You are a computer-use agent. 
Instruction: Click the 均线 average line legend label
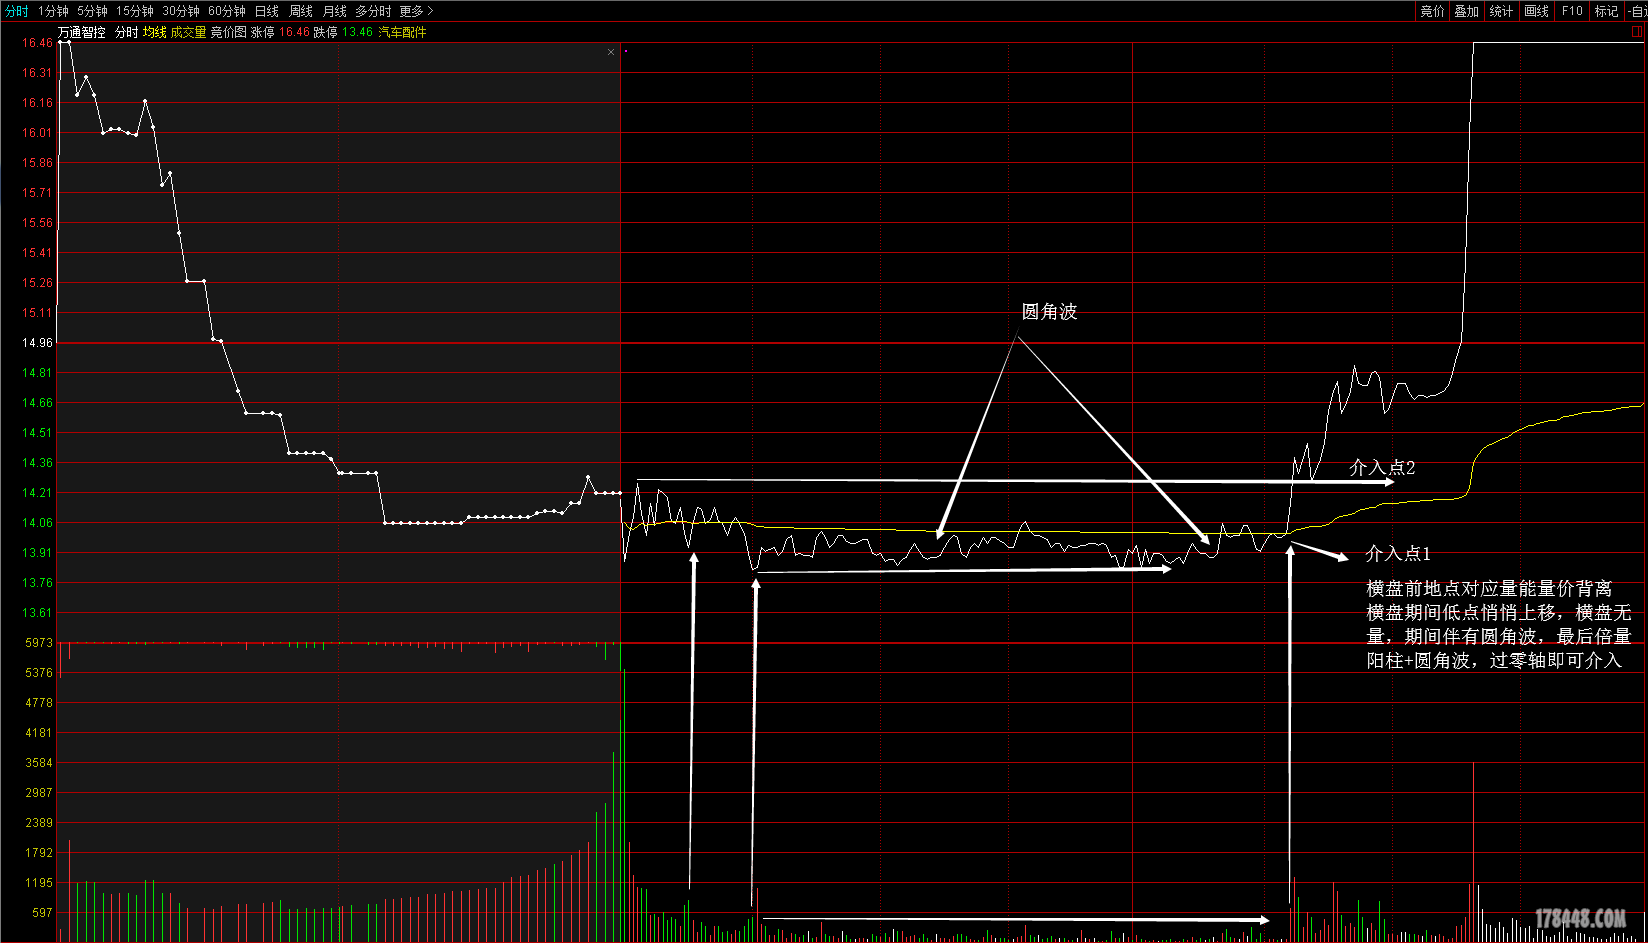click(x=154, y=32)
